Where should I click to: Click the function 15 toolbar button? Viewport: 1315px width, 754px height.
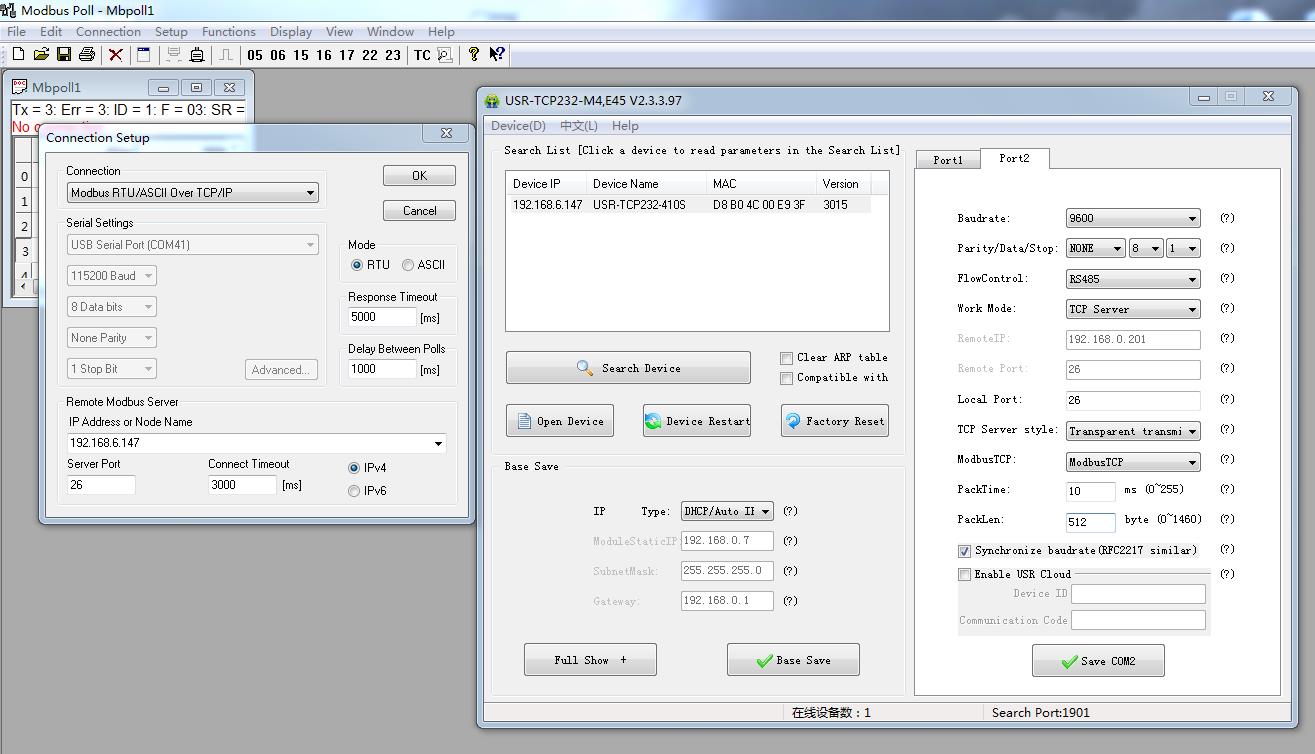click(301, 55)
